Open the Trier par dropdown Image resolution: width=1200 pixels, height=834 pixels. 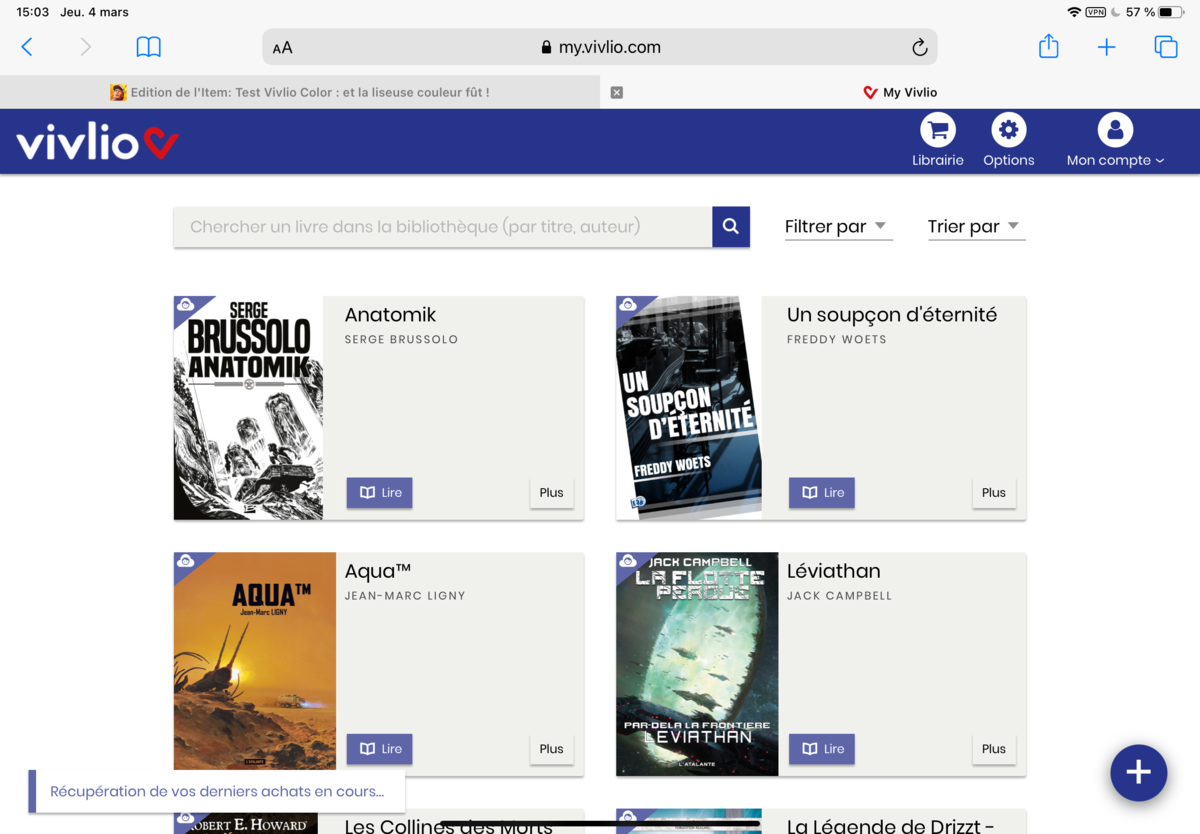coord(975,227)
